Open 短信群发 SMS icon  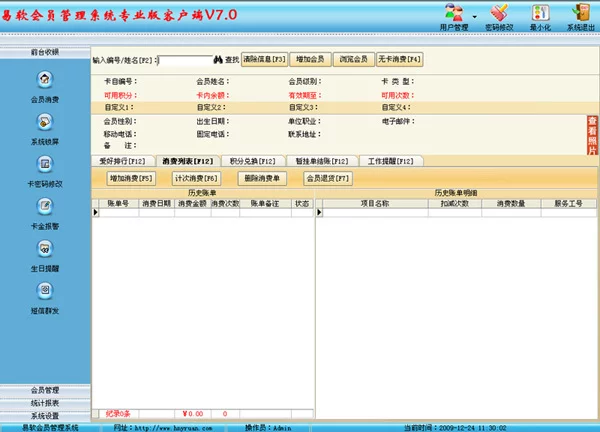(x=45, y=290)
